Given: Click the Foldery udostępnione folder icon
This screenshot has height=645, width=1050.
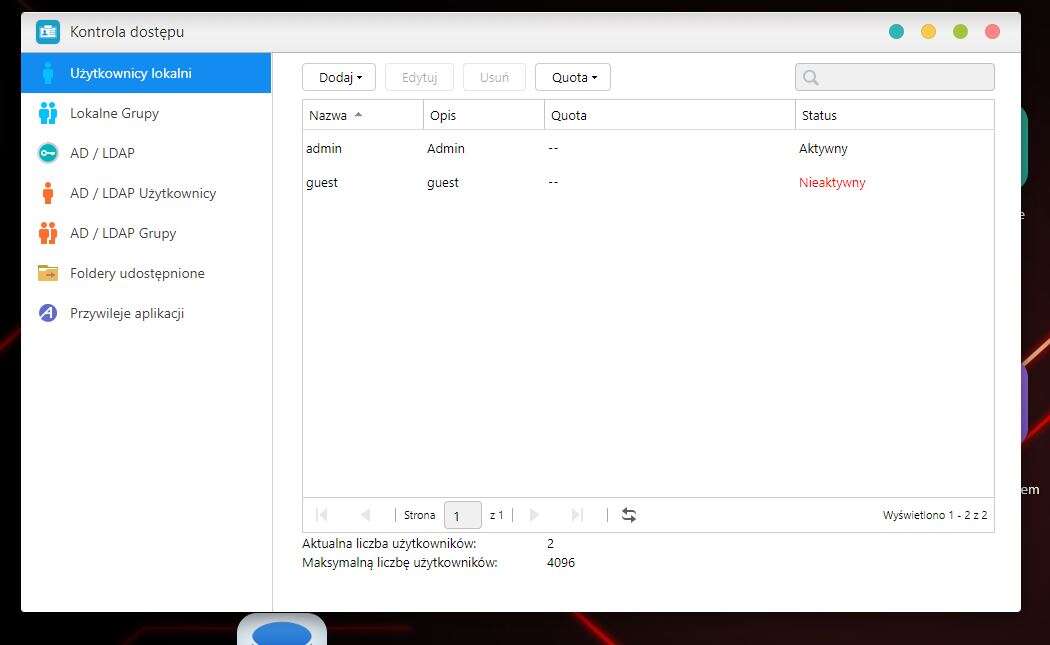Looking at the screenshot, I should point(47,273).
